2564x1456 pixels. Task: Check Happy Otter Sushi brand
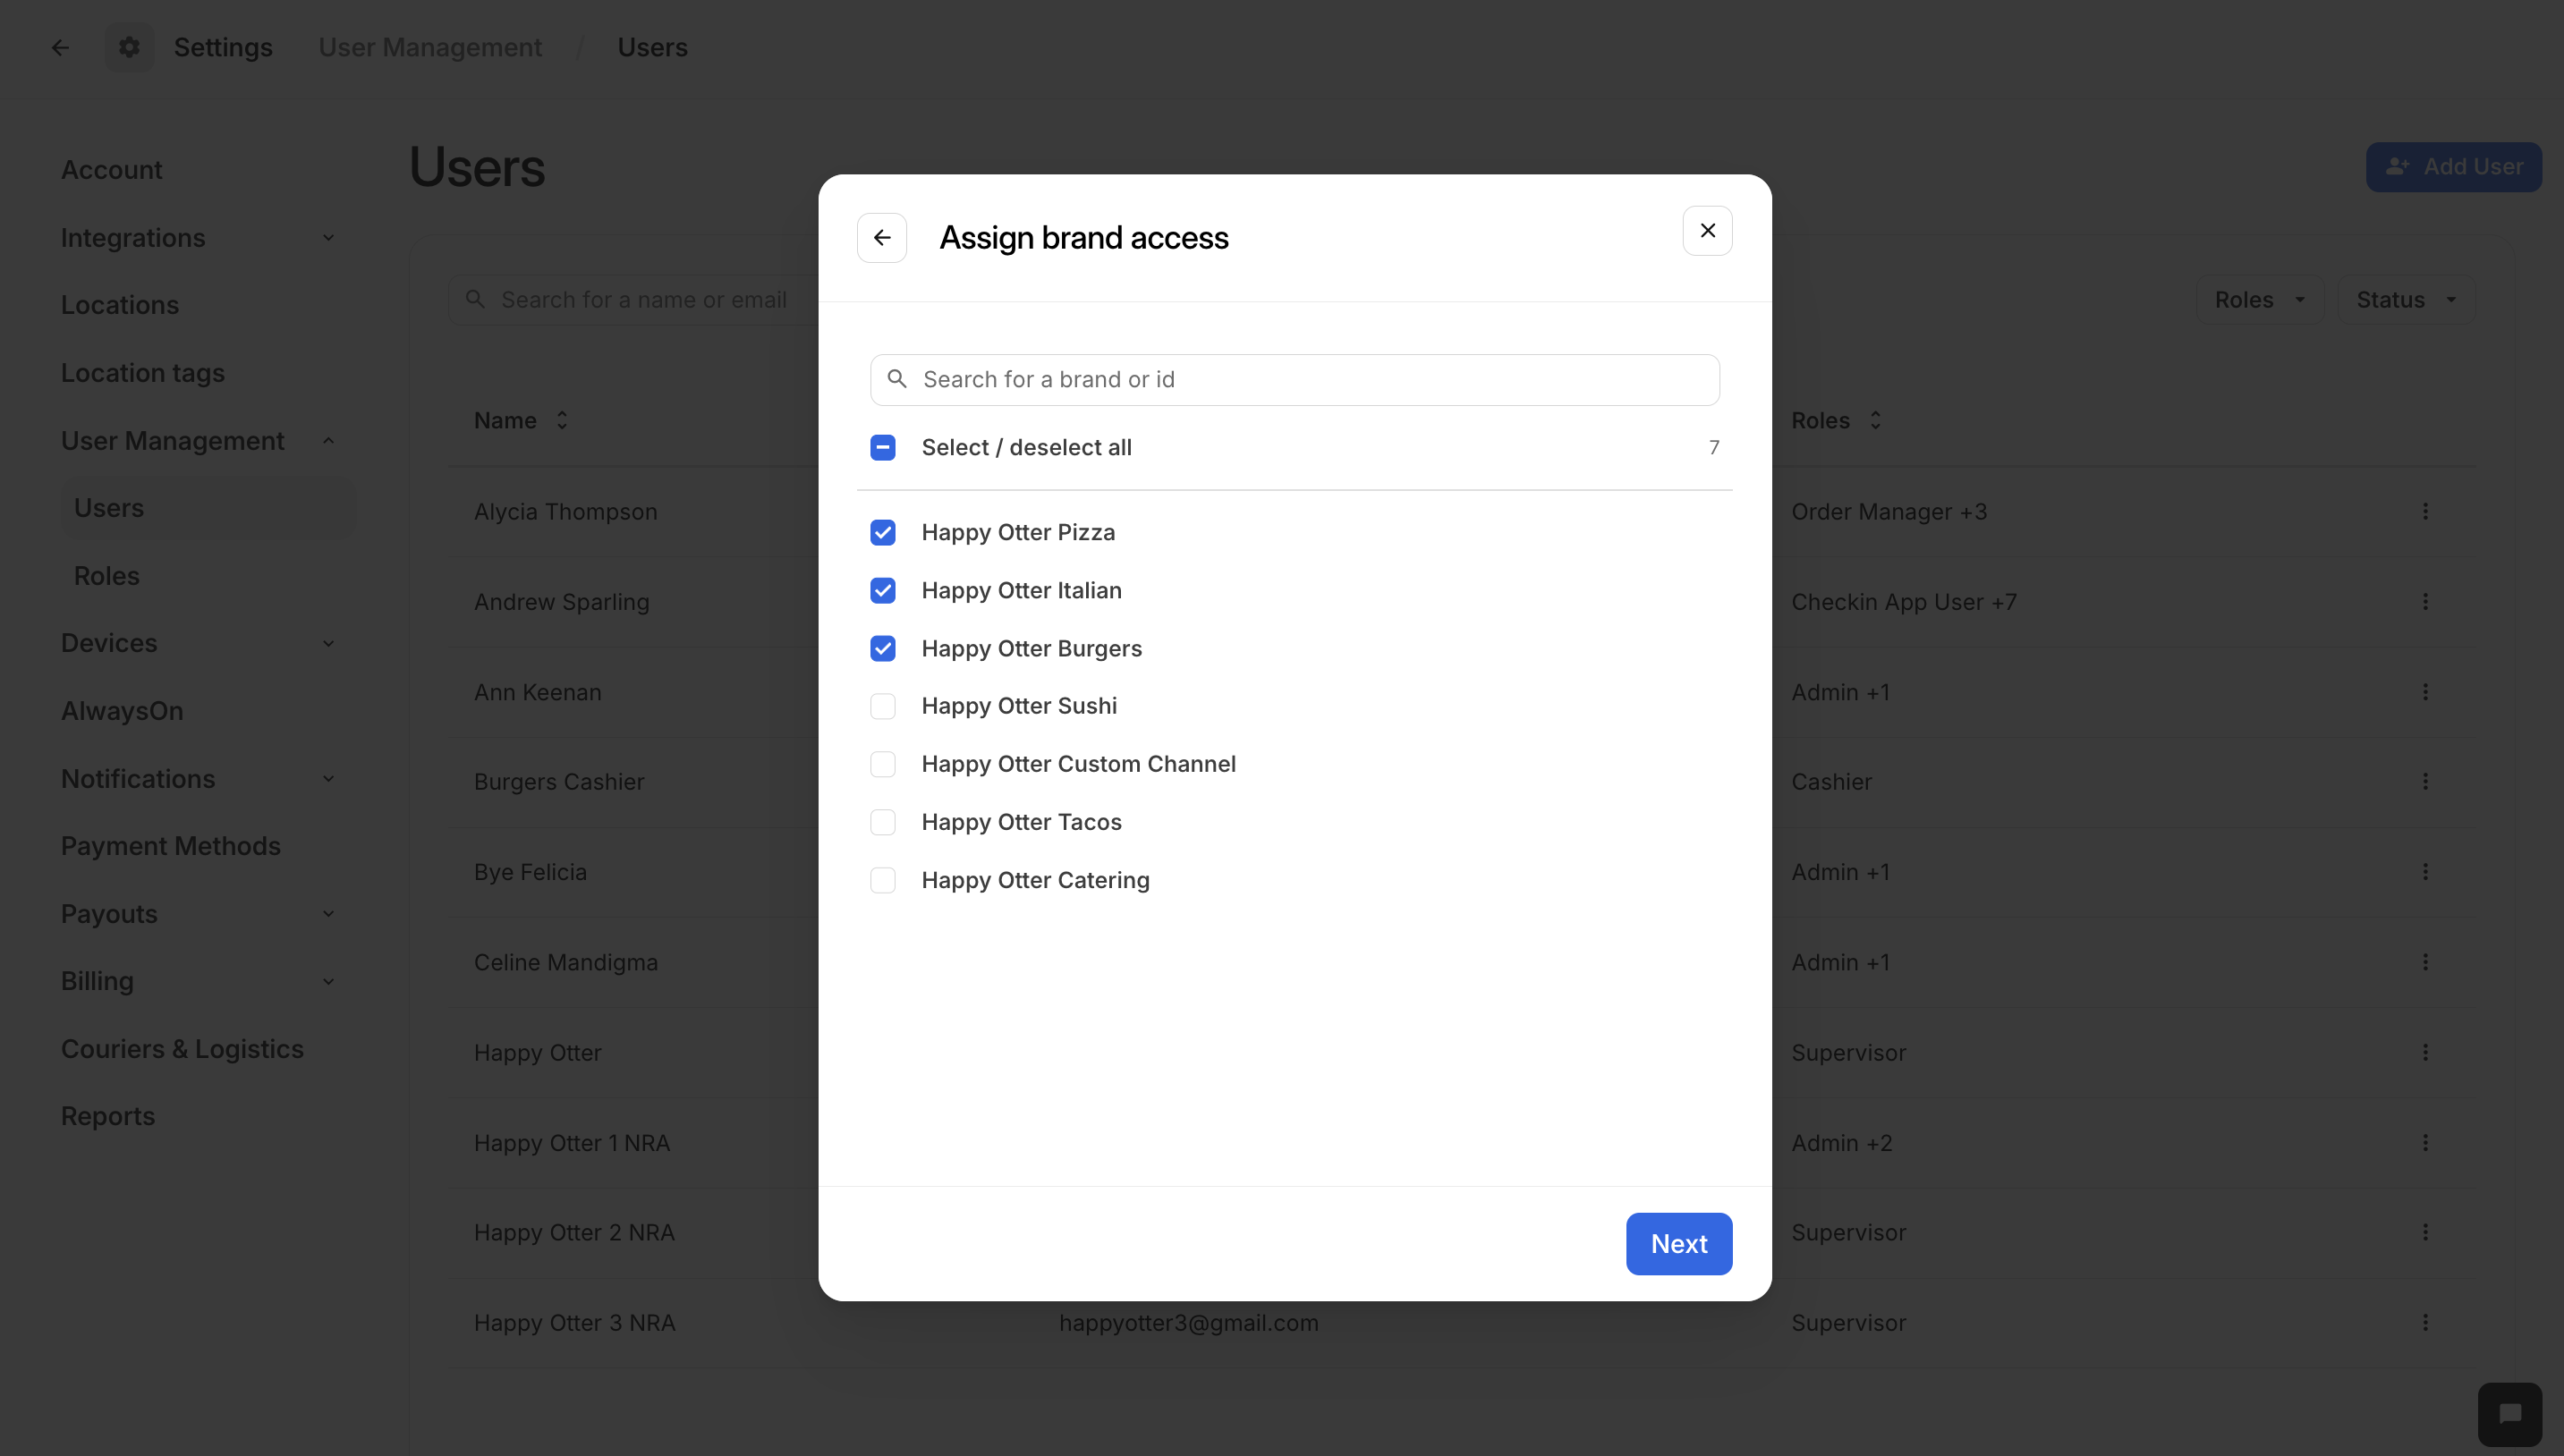point(883,706)
